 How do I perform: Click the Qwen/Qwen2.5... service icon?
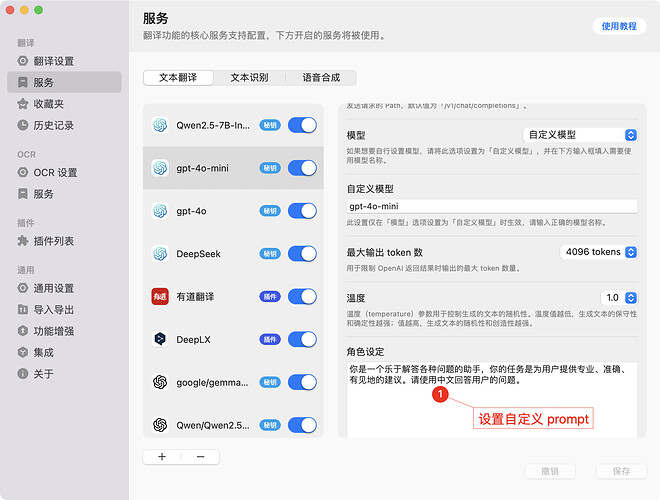[x=160, y=425]
